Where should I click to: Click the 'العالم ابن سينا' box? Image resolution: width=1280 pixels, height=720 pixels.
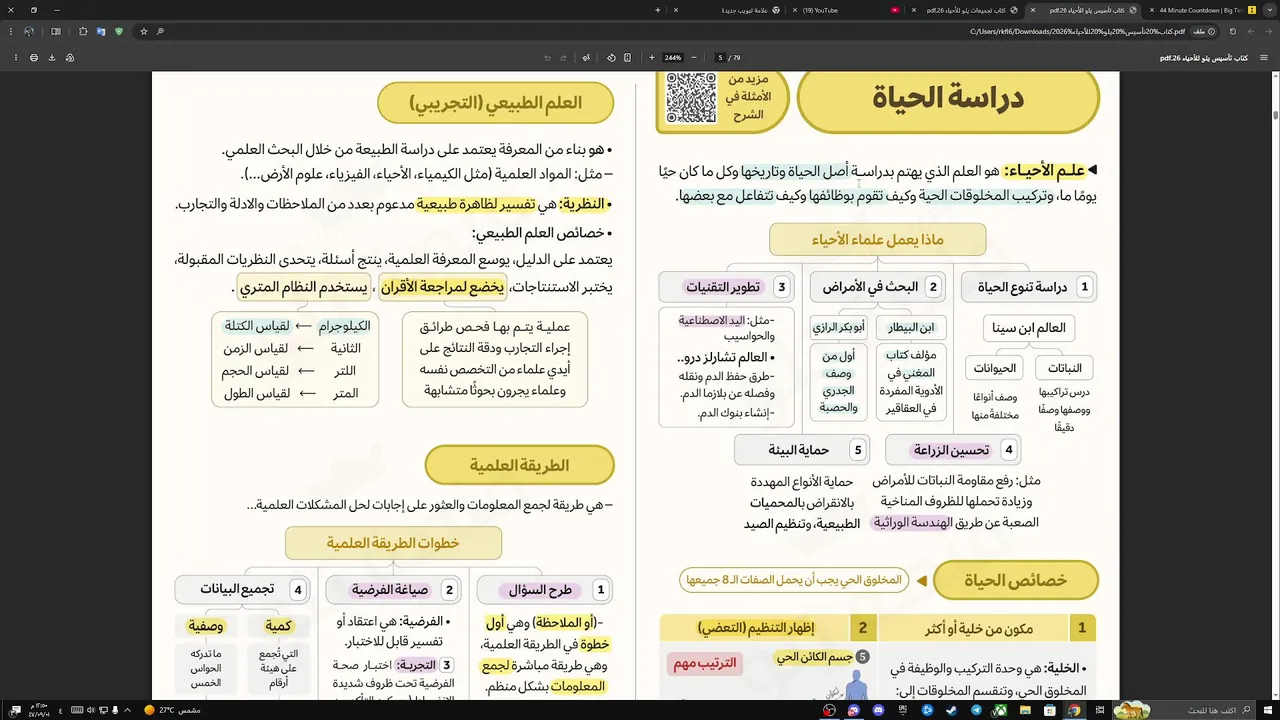coord(1029,328)
